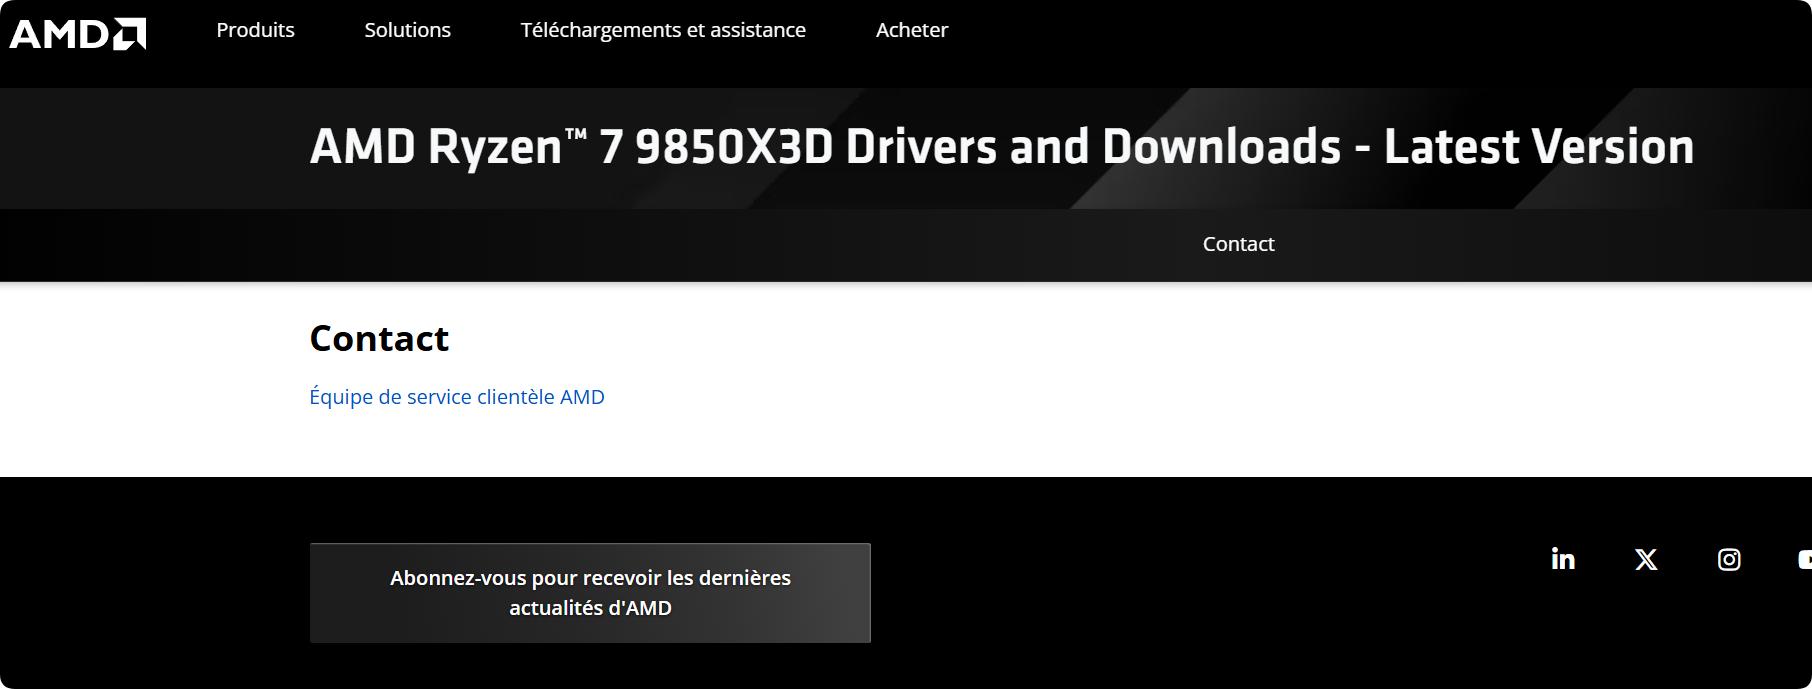Open Téléchargements et assistance menu
The height and width of the screenshot is (689, 1812).
click(663, 30)
